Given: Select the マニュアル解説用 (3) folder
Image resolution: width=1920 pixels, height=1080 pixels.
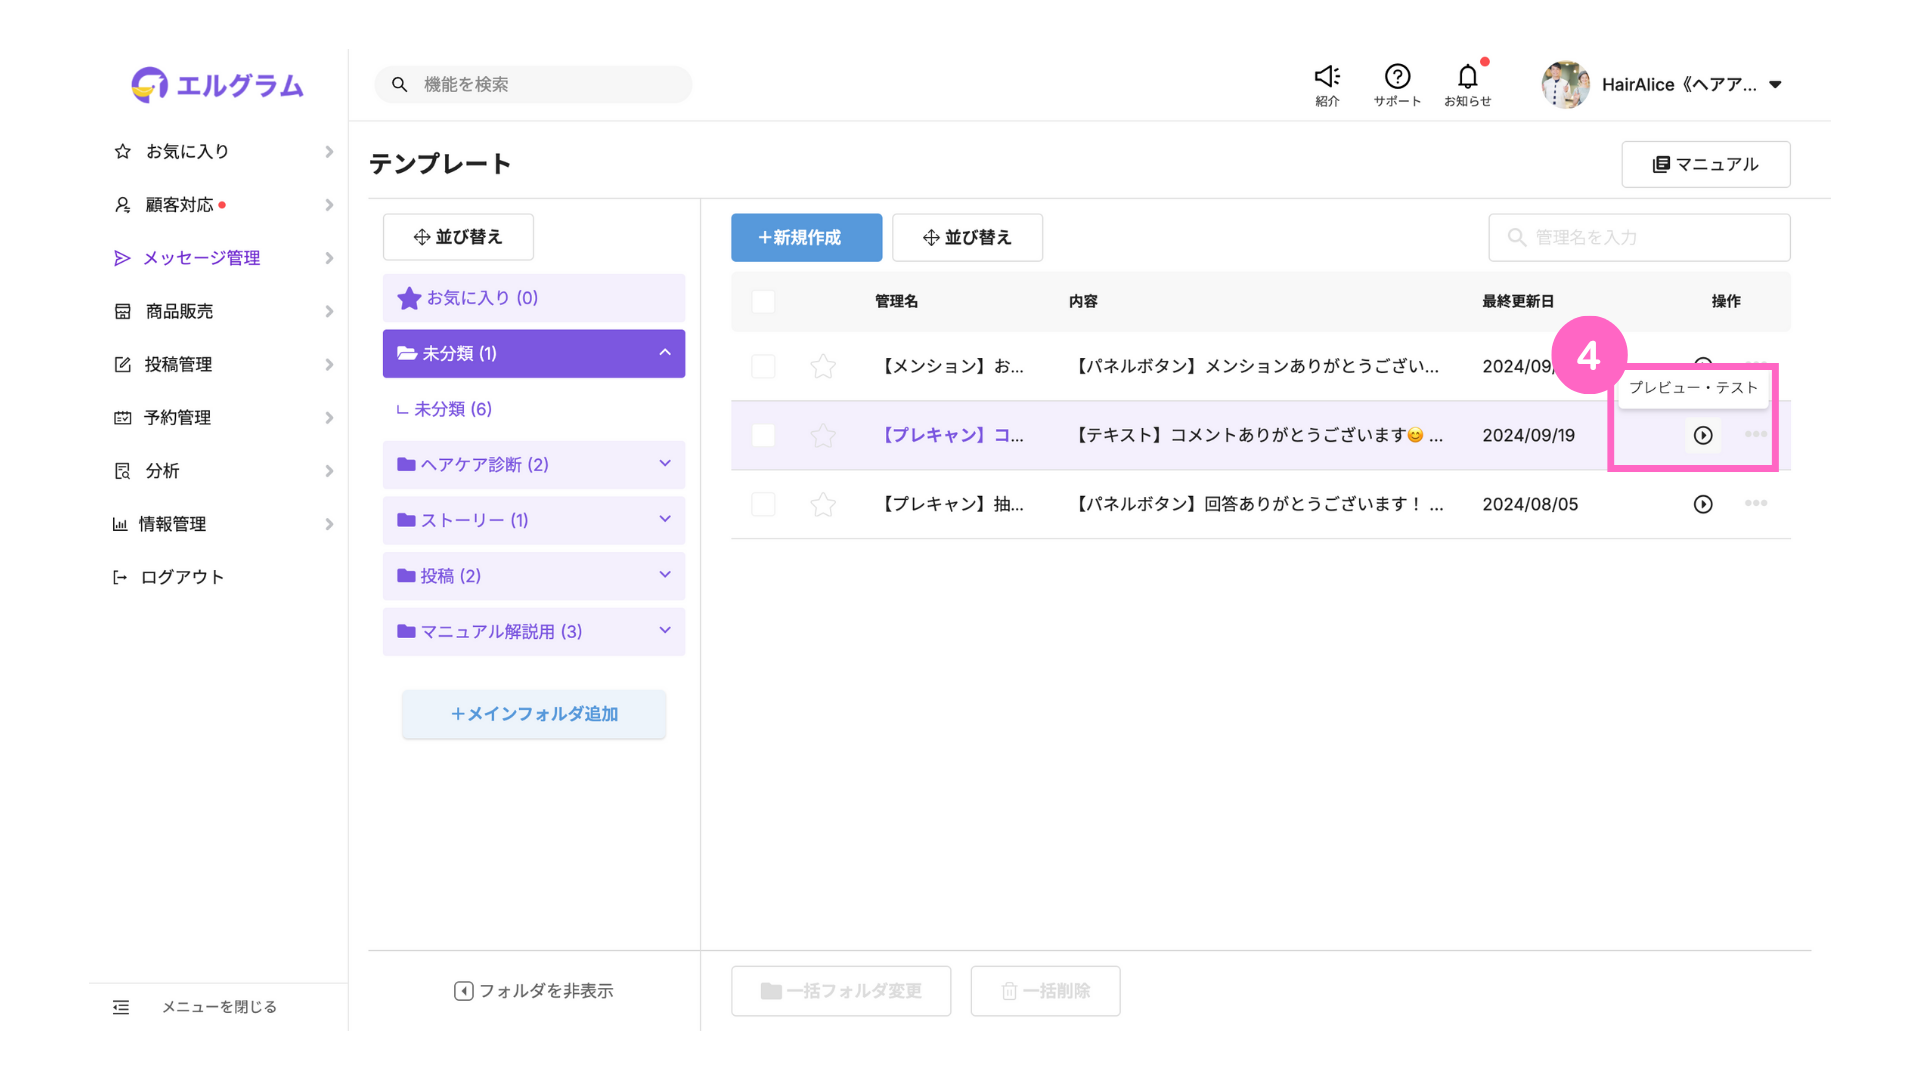Looking at the screenshot, I should (534, 631).
